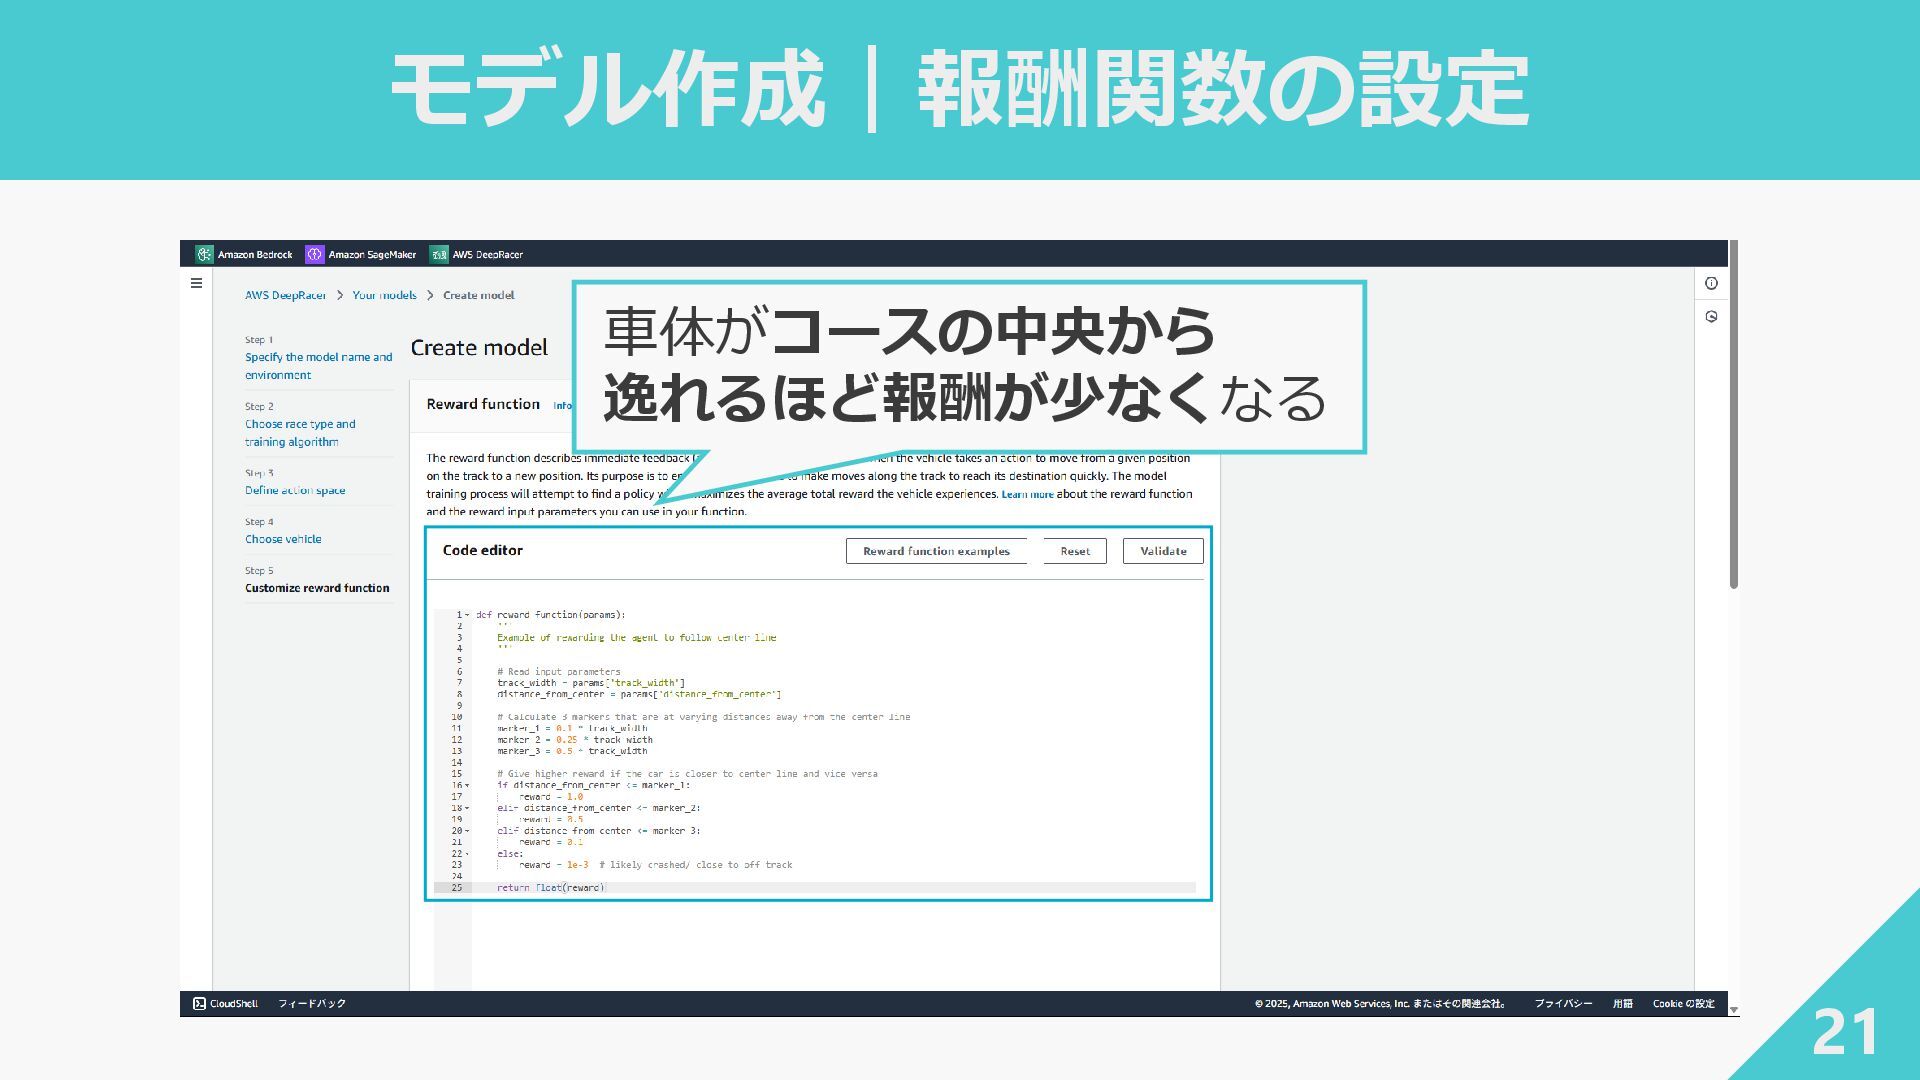
Task: Collapse fold arrow at line 16
Action: [467, 786]
